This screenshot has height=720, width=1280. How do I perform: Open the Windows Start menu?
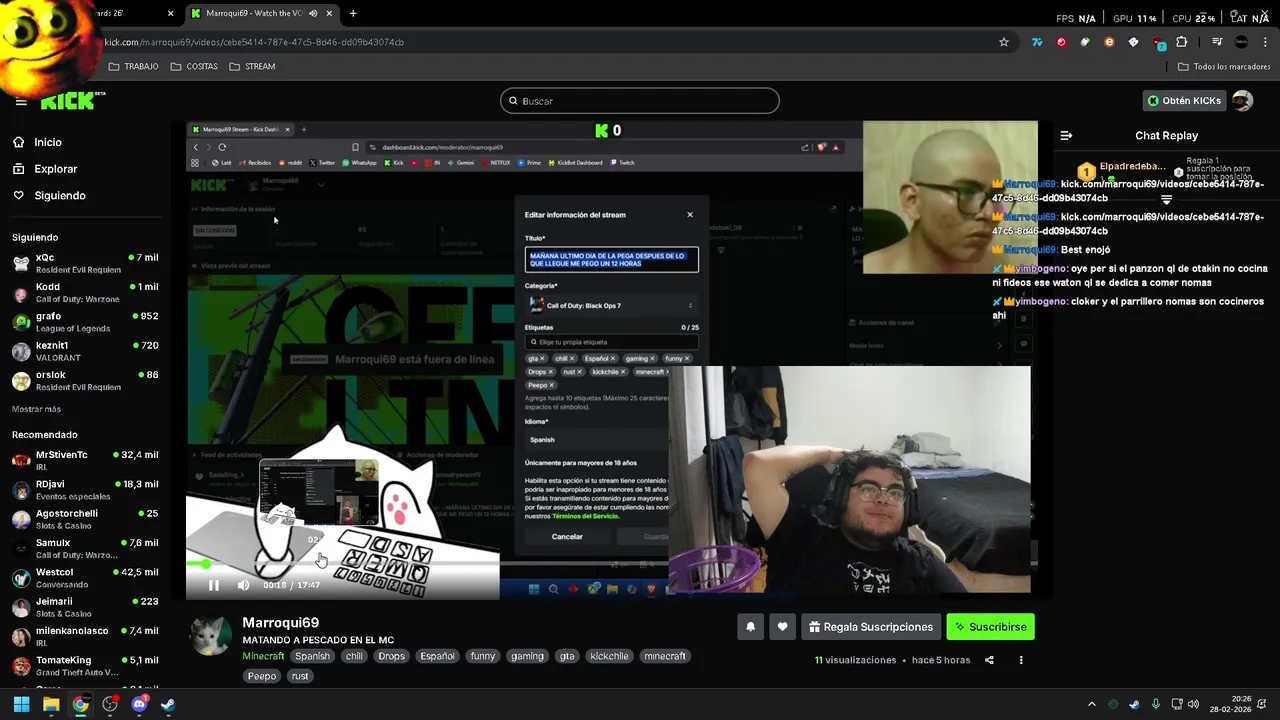(x=21, y=704)
